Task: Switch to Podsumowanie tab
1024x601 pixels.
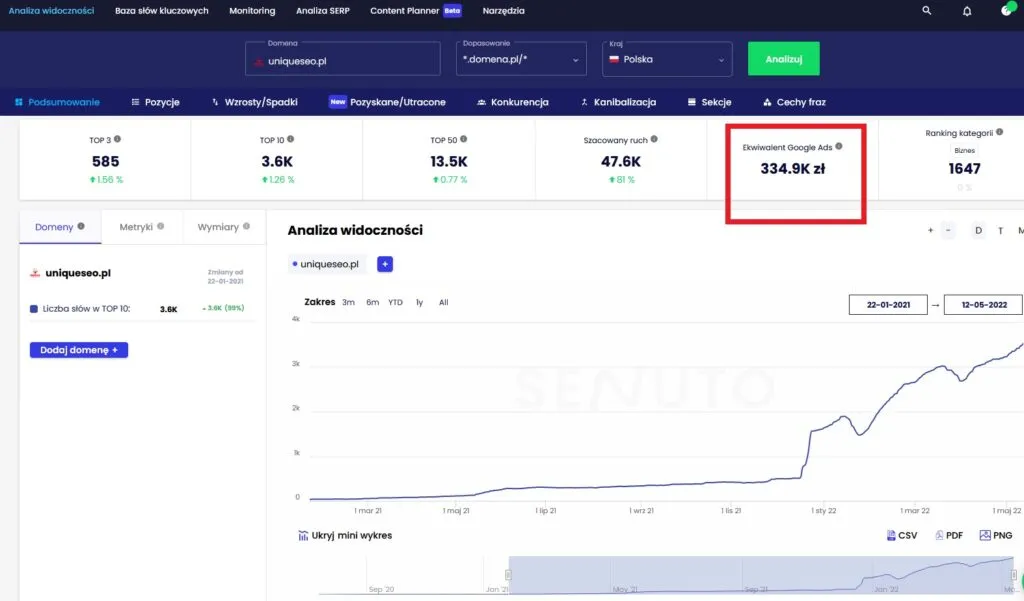Action: point(57,102)
